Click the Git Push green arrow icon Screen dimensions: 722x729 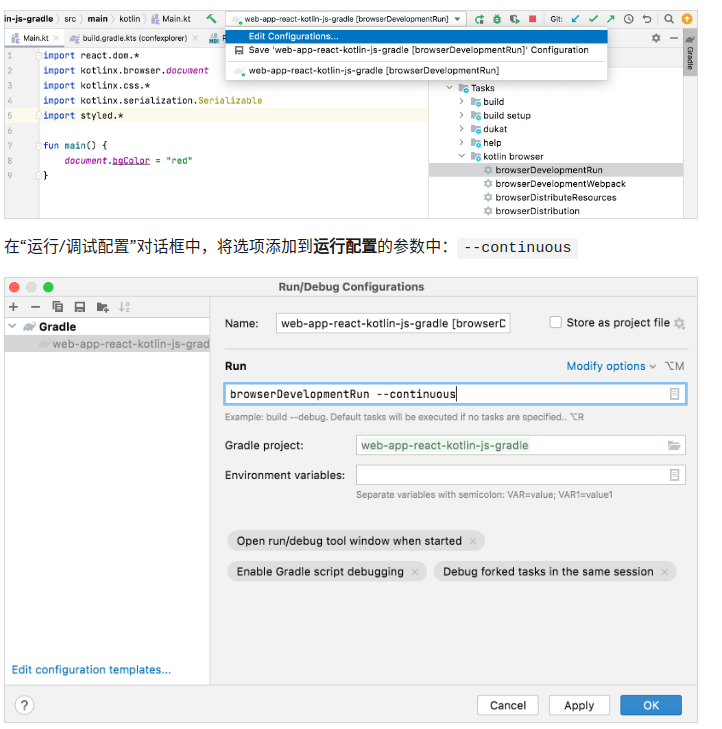click(x=611, y=19)
